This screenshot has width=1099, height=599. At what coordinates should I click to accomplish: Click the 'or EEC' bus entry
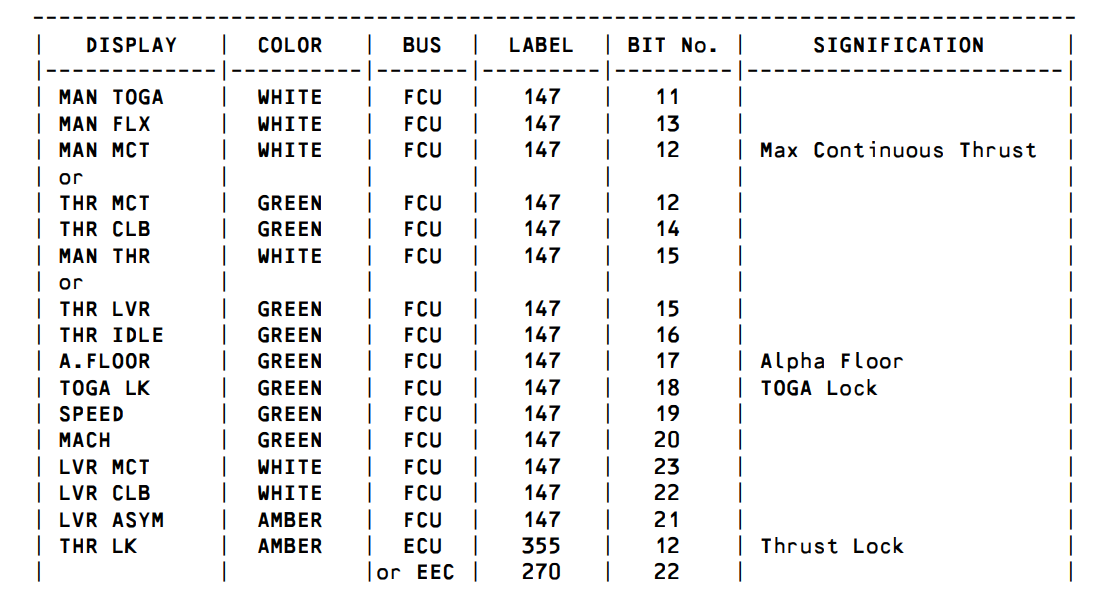coord(415,572)
